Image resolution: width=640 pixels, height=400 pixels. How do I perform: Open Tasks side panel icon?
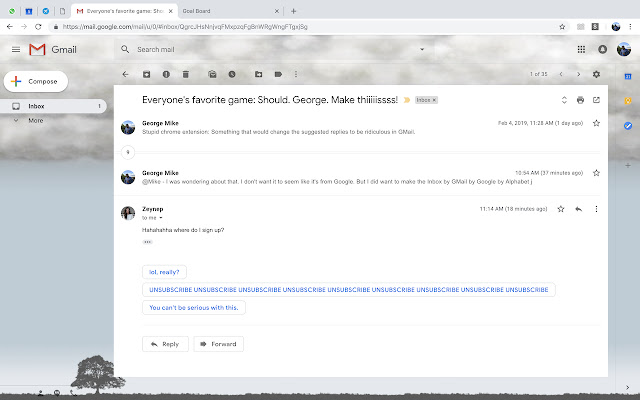(628, 126)
